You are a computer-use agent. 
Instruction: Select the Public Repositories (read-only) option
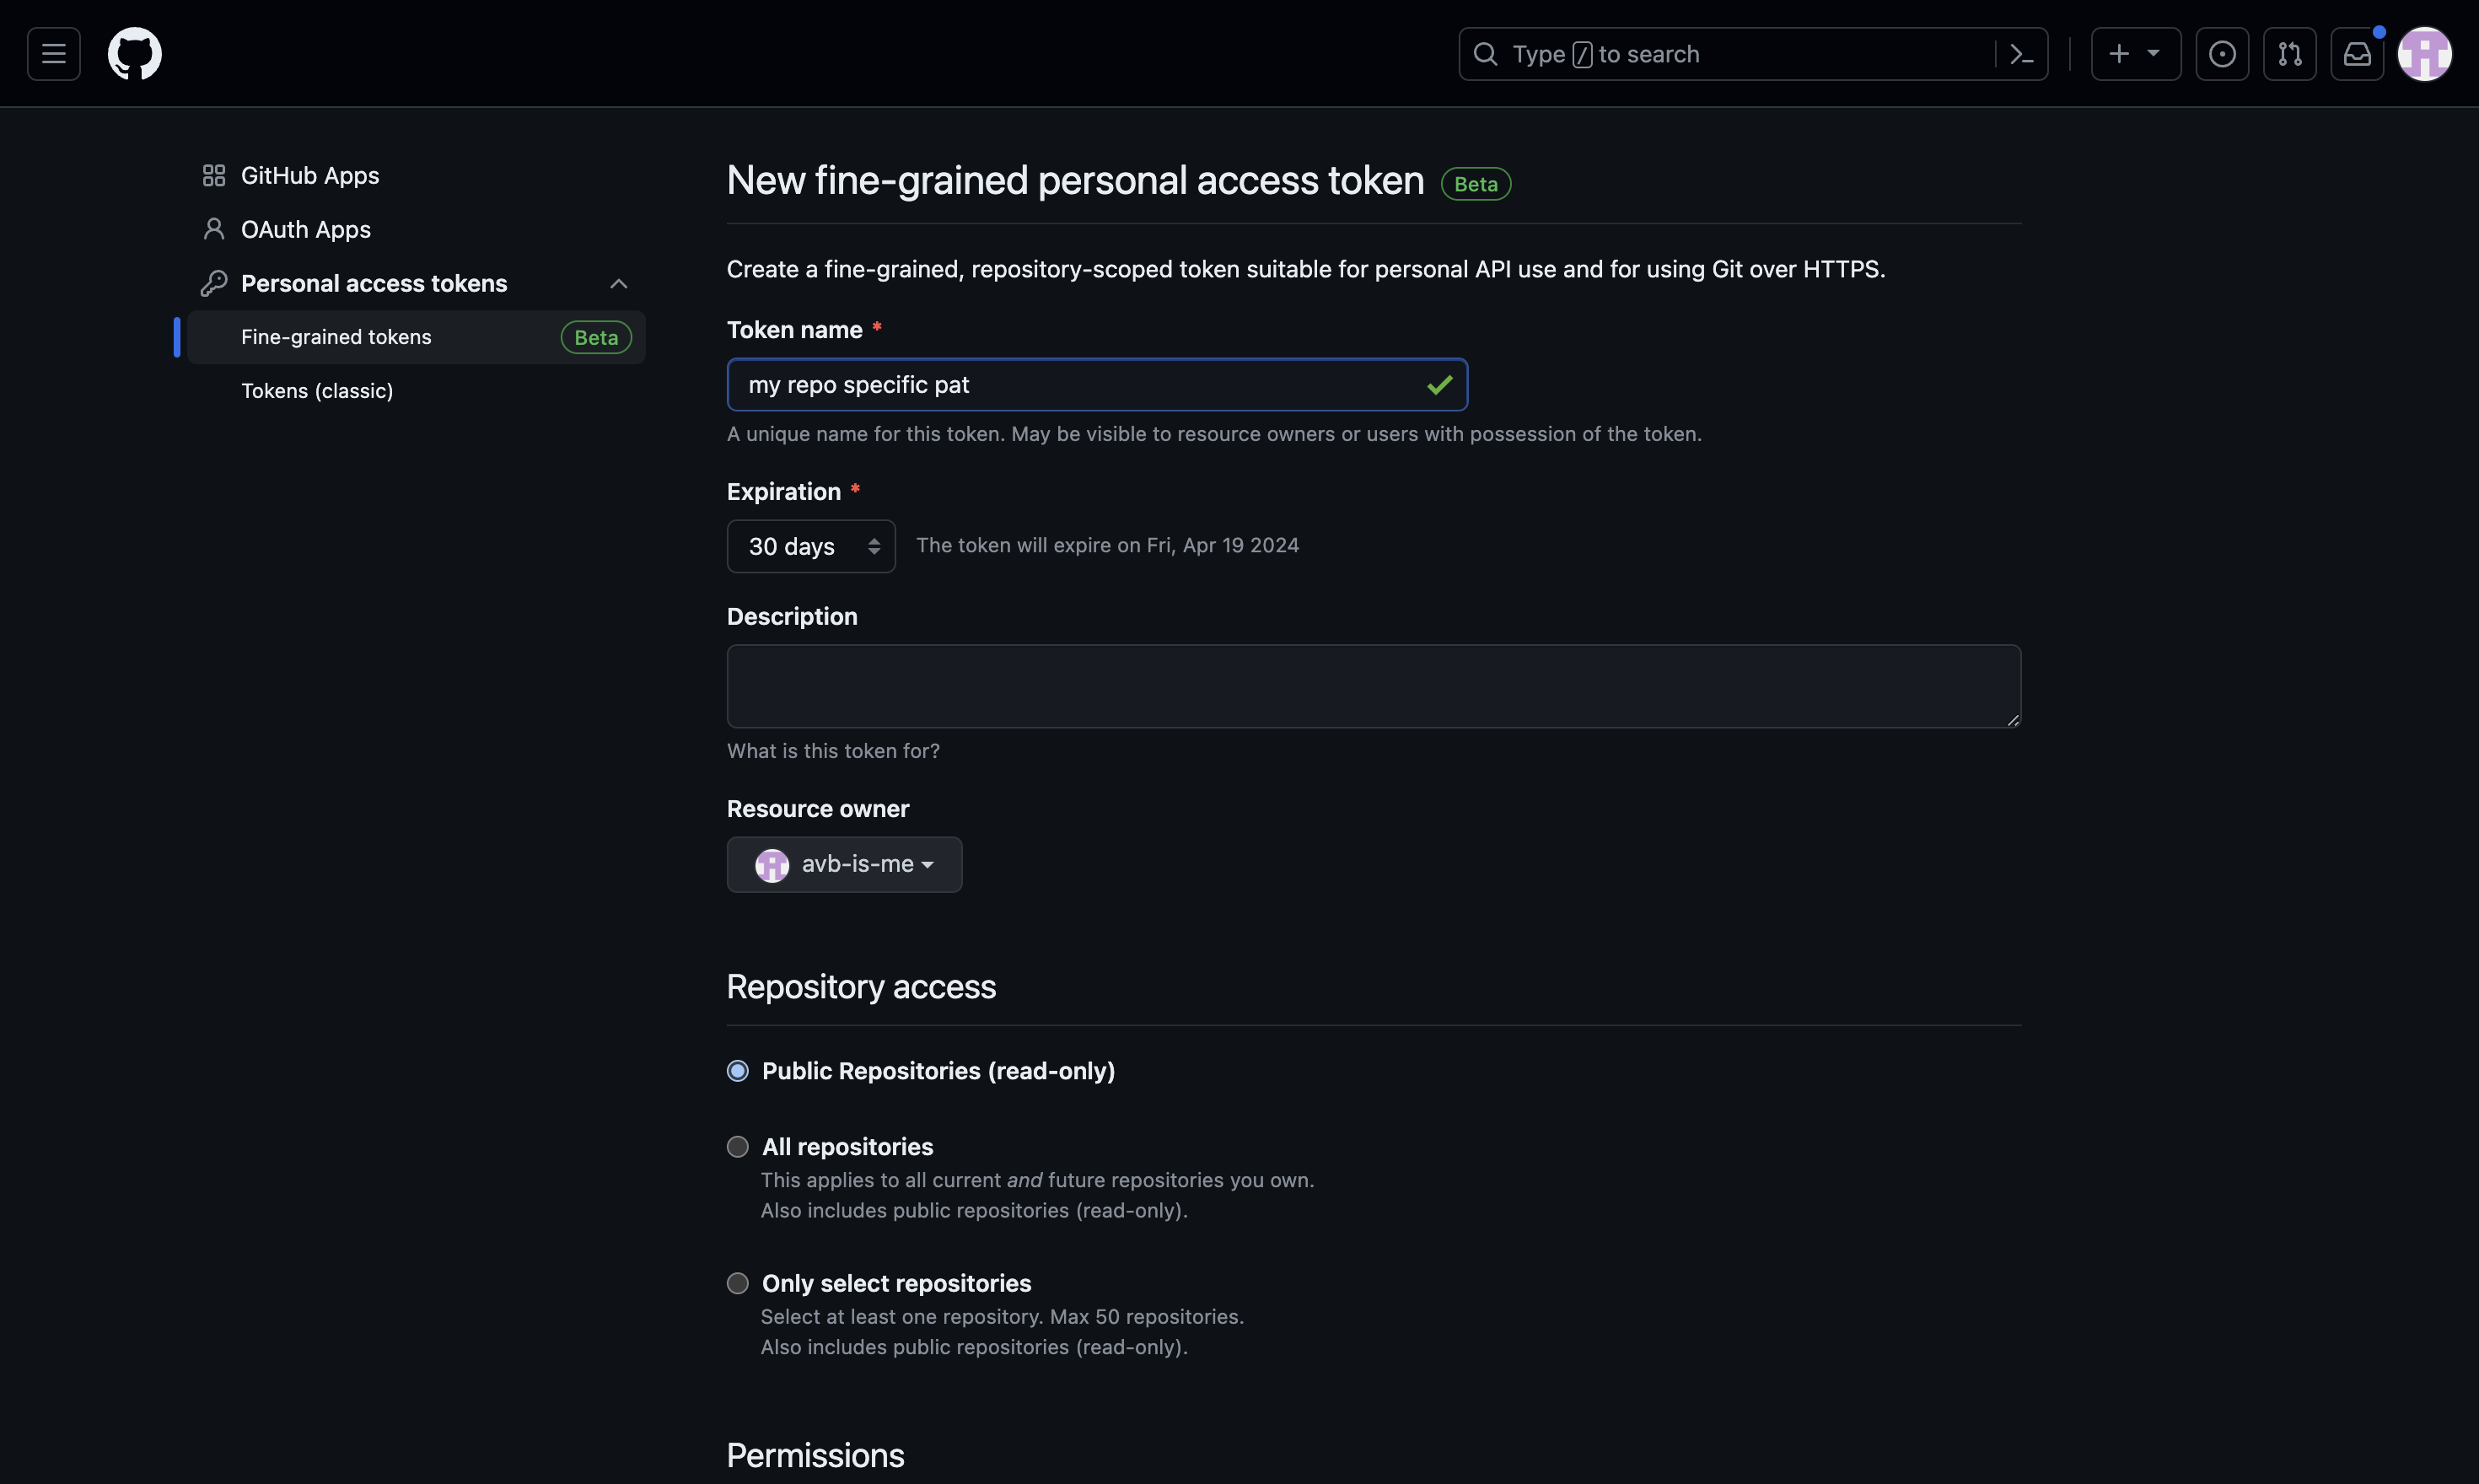coord(739,1070)
